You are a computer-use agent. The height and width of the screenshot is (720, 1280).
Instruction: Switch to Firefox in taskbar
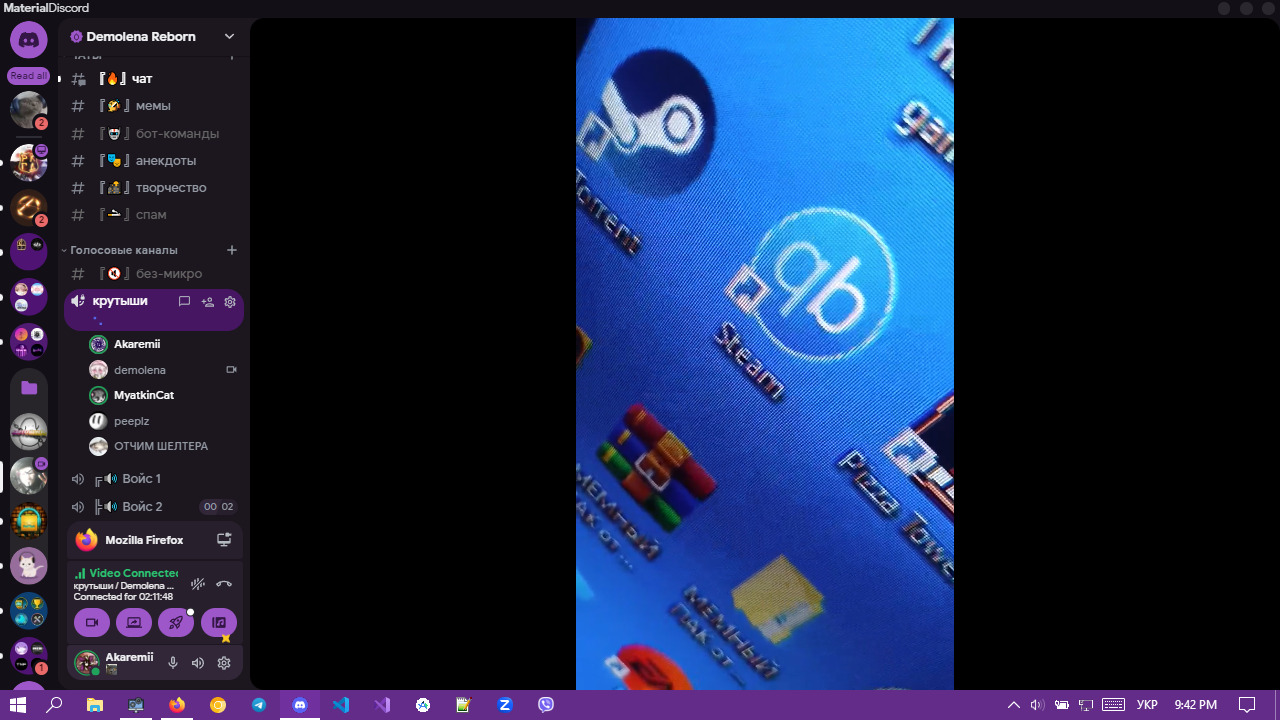[x=177, y=705]
